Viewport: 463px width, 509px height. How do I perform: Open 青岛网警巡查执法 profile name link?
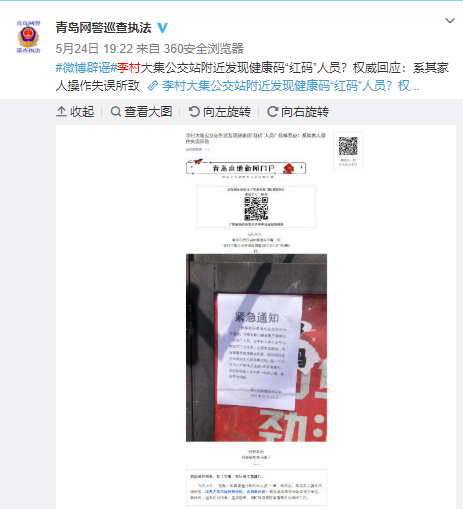tap(103, 28)
